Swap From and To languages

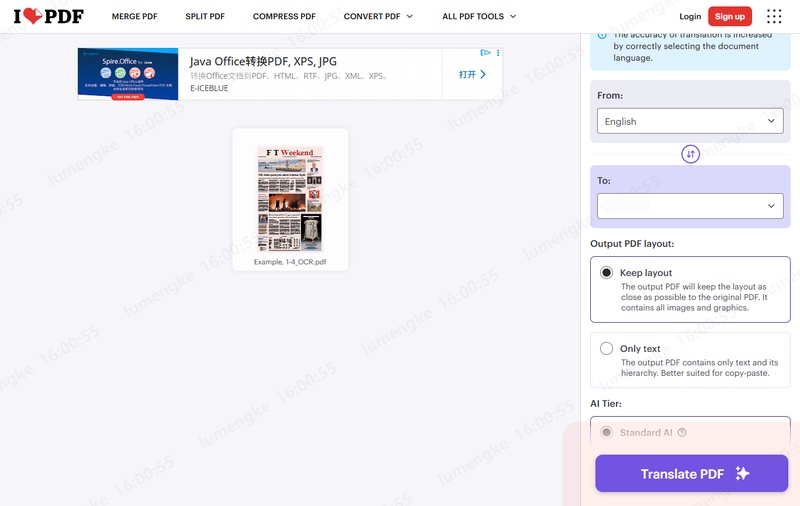point(690,154)
